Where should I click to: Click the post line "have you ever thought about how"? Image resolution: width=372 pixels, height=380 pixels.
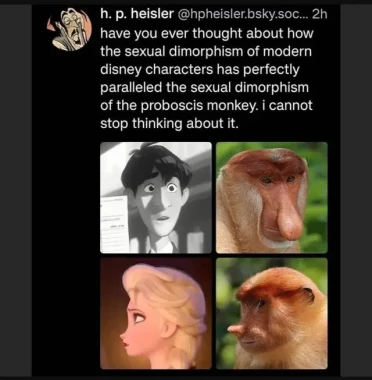click(x=207, y=33)
